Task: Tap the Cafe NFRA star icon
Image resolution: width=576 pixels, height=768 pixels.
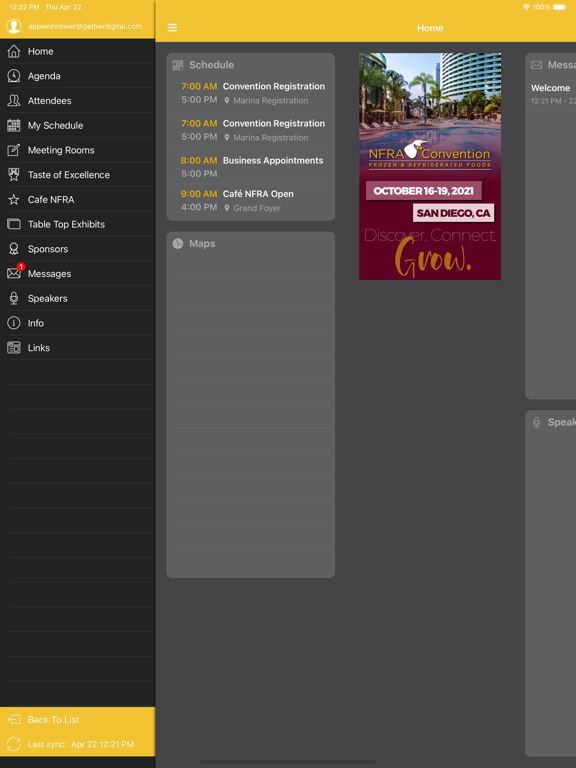Action: 14,199
